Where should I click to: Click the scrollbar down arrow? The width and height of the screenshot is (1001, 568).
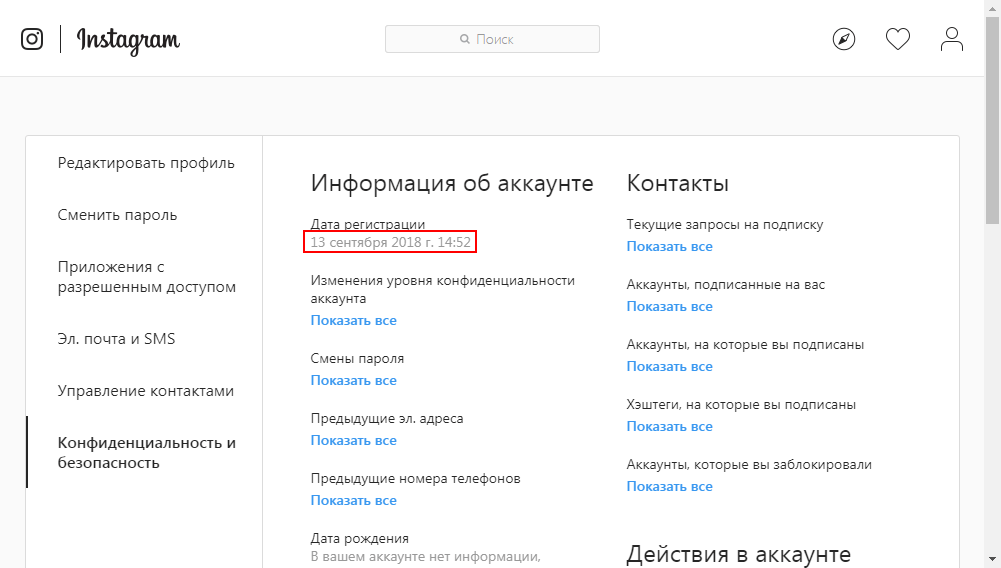tap(993, 561)
